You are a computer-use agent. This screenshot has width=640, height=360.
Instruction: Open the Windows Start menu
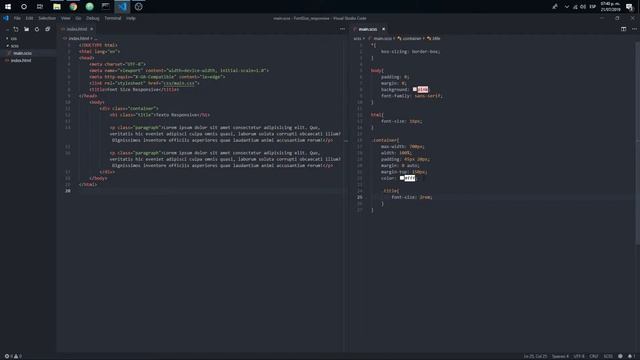(x=8, y=7)
